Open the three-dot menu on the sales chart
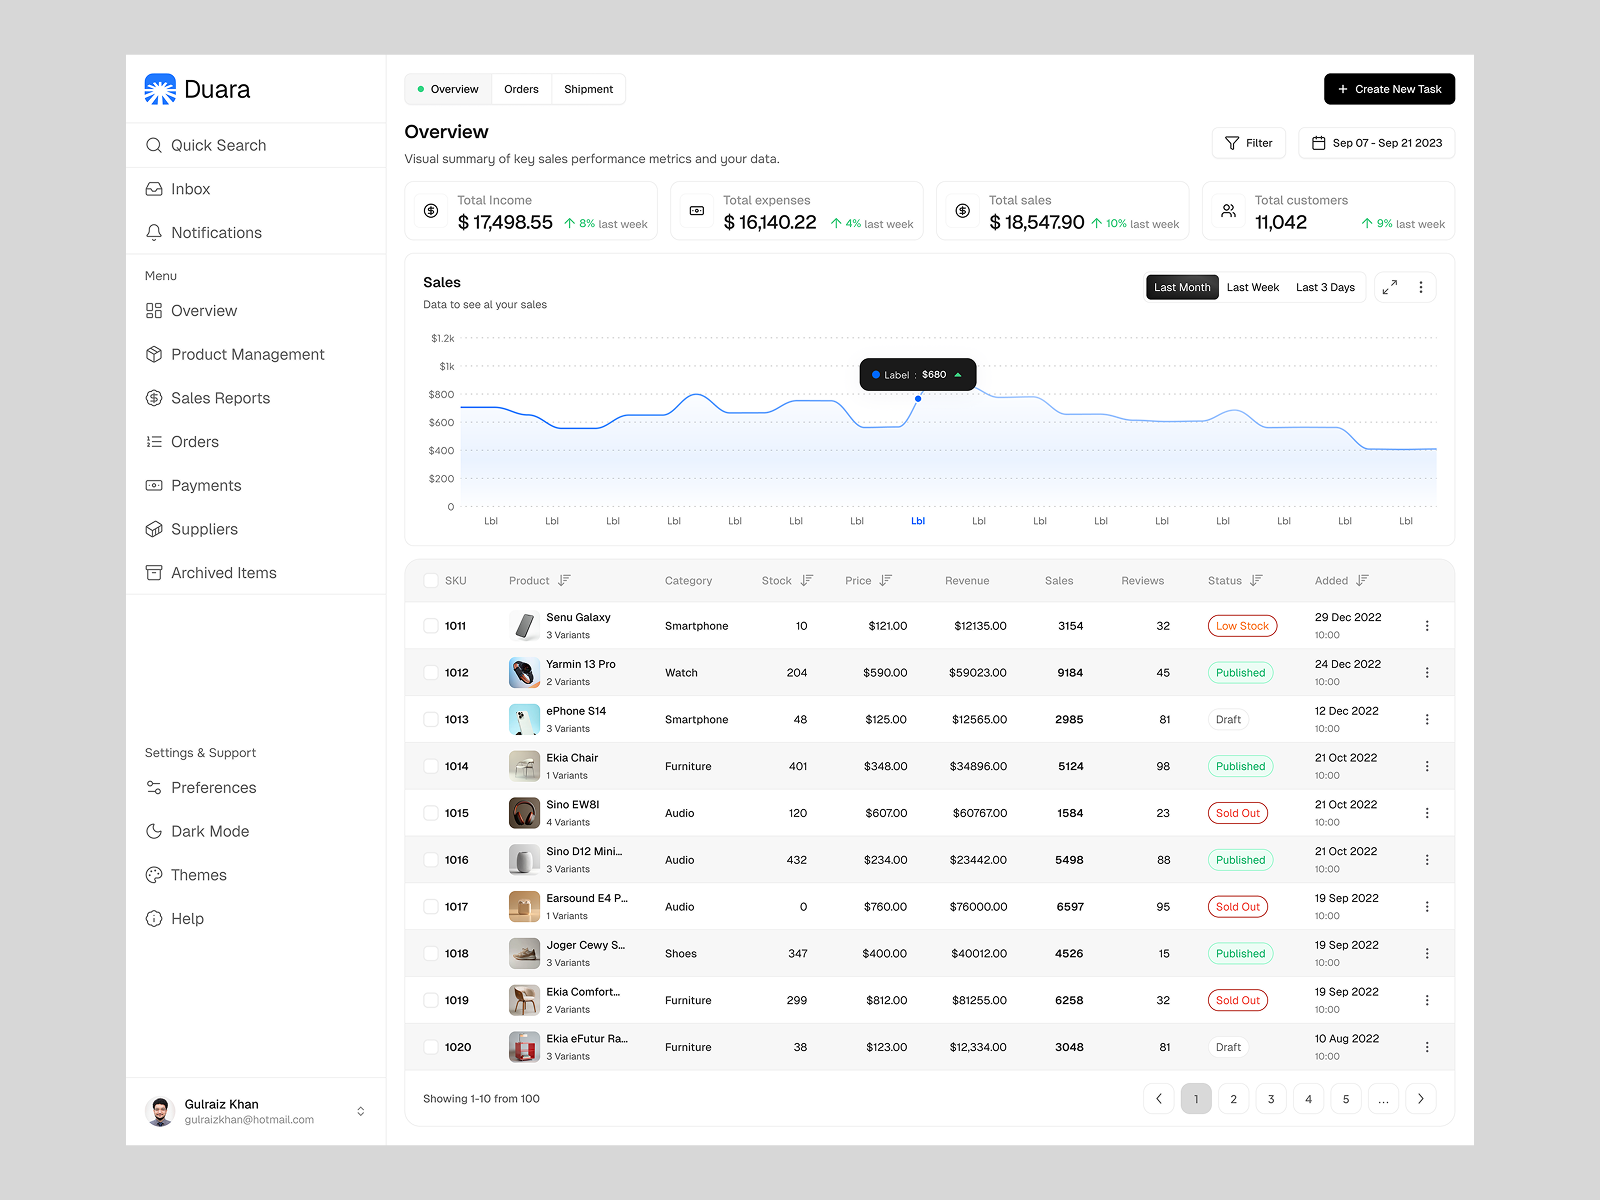The image size is (1600, 1200). (x=1420, y=287)
